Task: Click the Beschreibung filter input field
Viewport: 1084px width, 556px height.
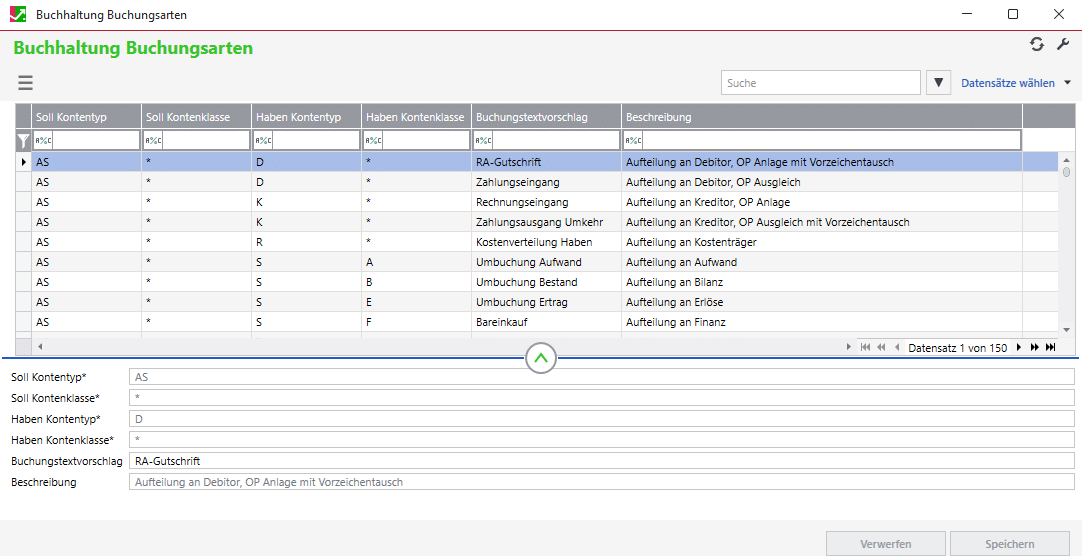Action: pos(831,141)
